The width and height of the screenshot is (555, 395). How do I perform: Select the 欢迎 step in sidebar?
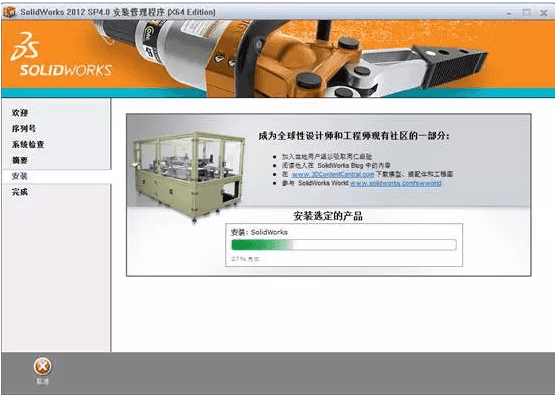pos(20,113)
